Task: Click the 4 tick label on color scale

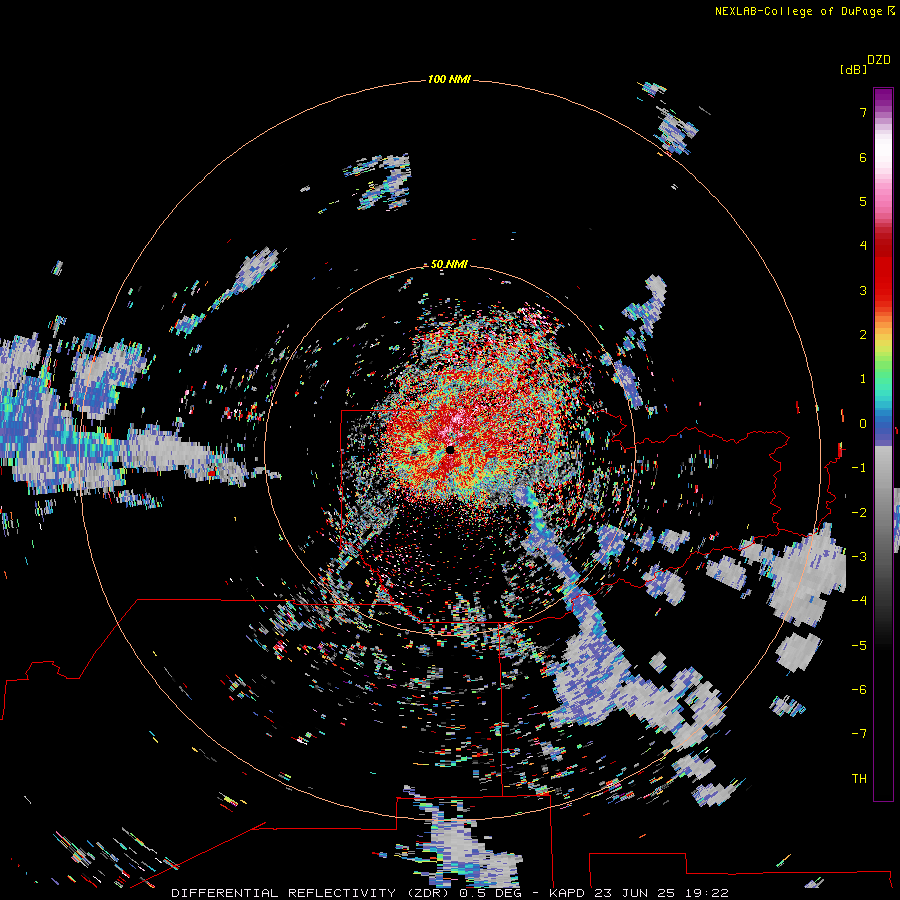Action: click(x=863, y=246)
